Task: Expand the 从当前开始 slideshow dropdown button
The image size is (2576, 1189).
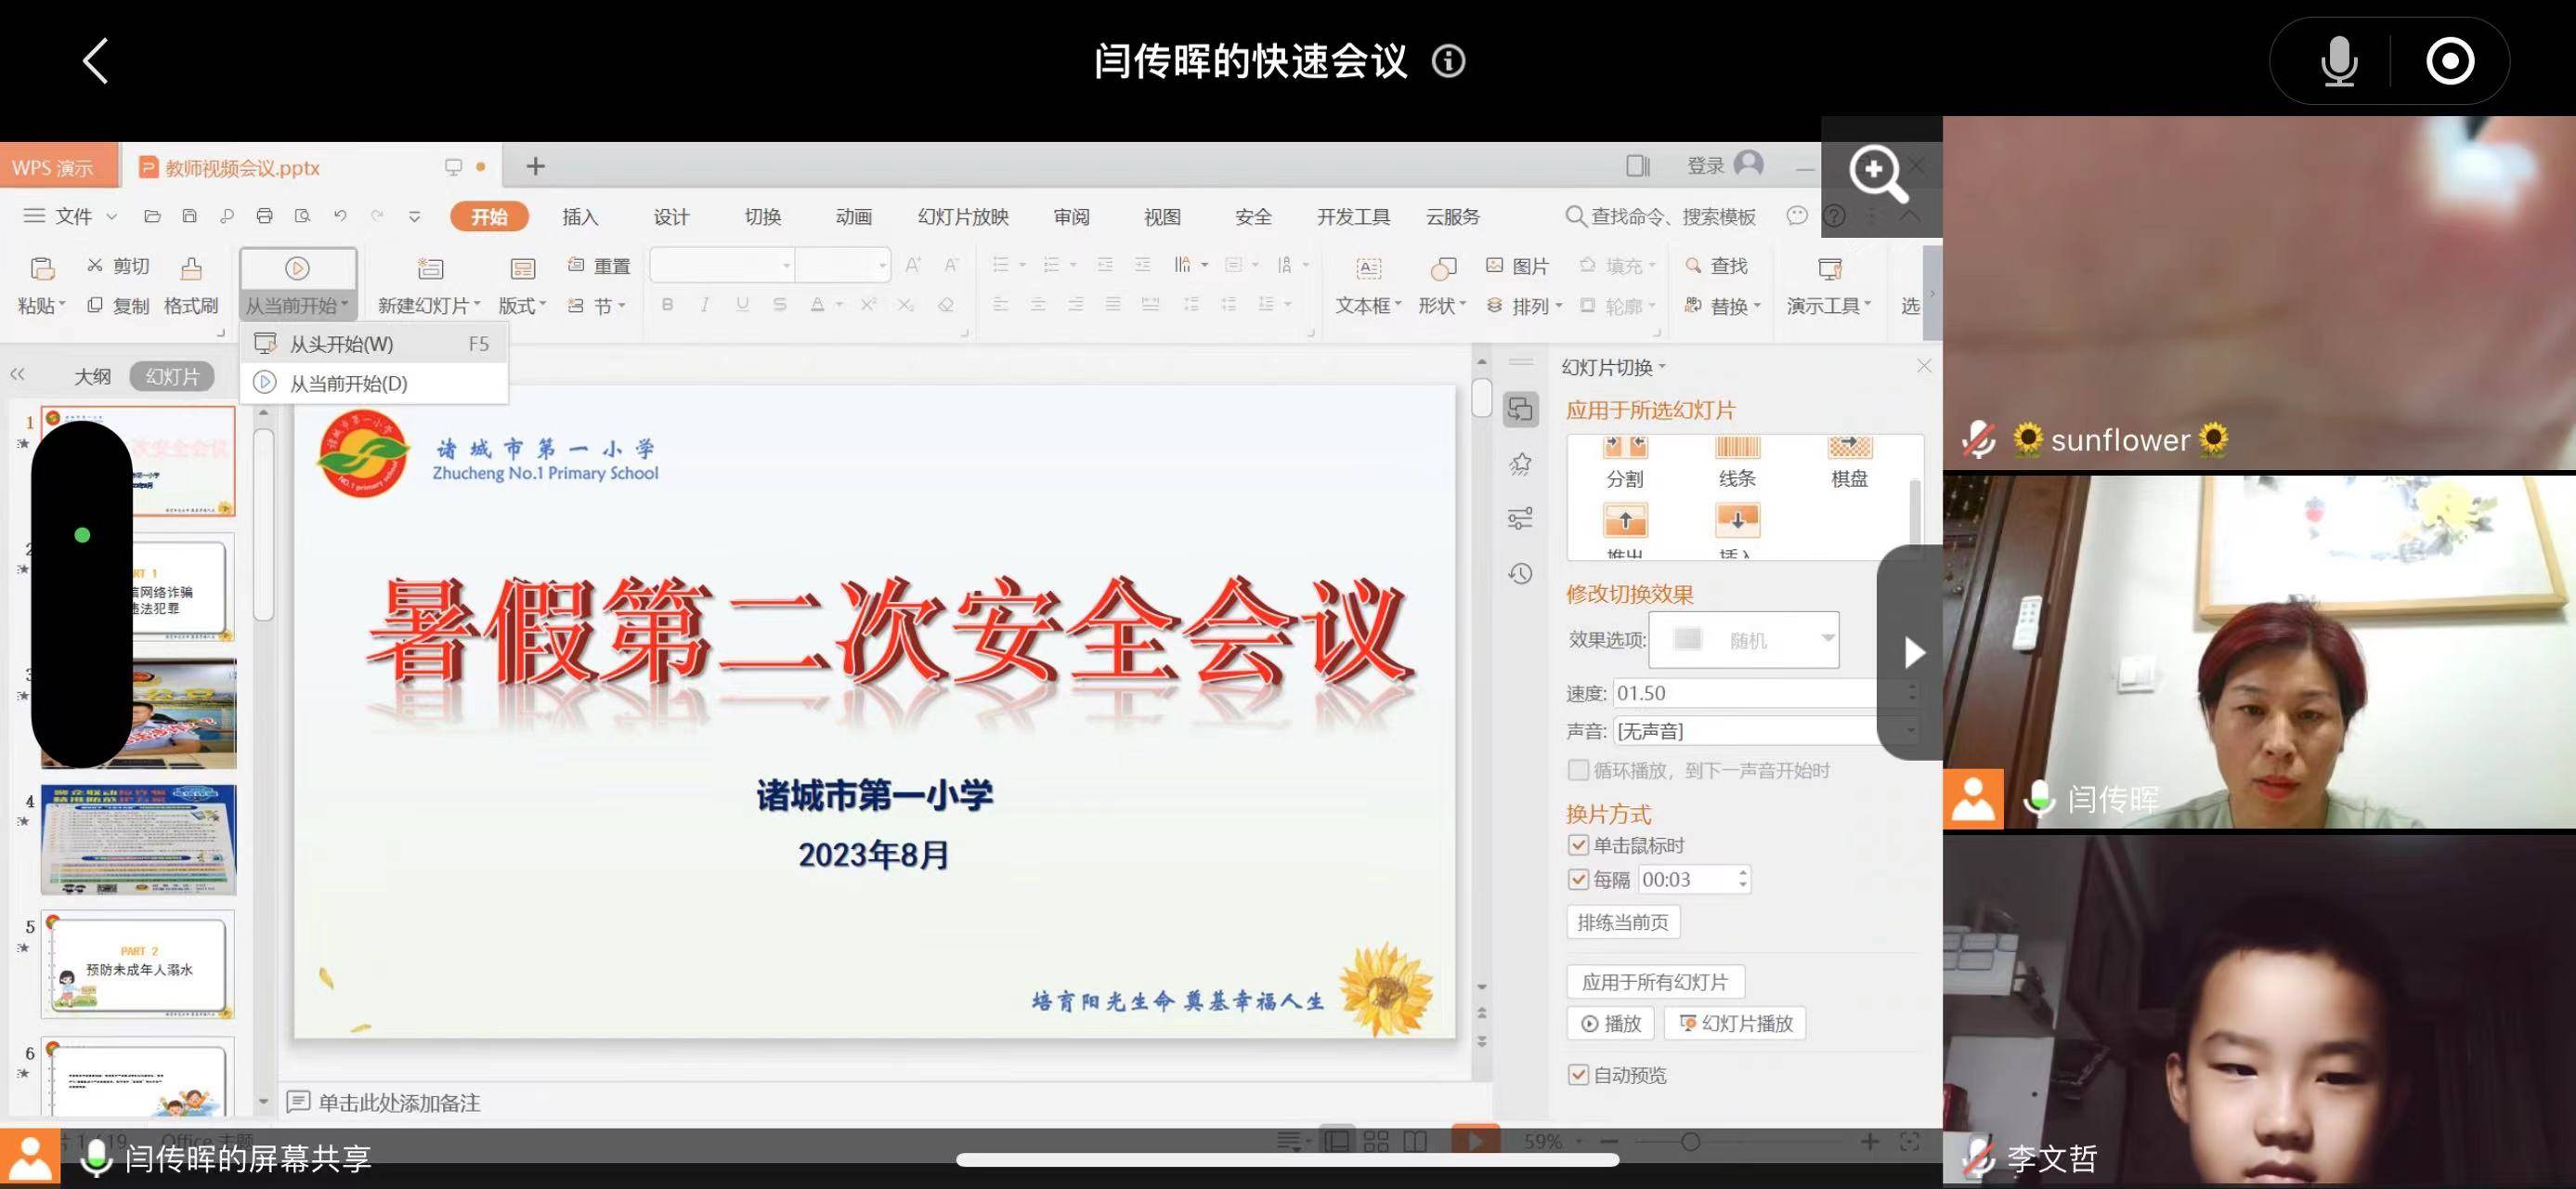Action: (297, 305)
